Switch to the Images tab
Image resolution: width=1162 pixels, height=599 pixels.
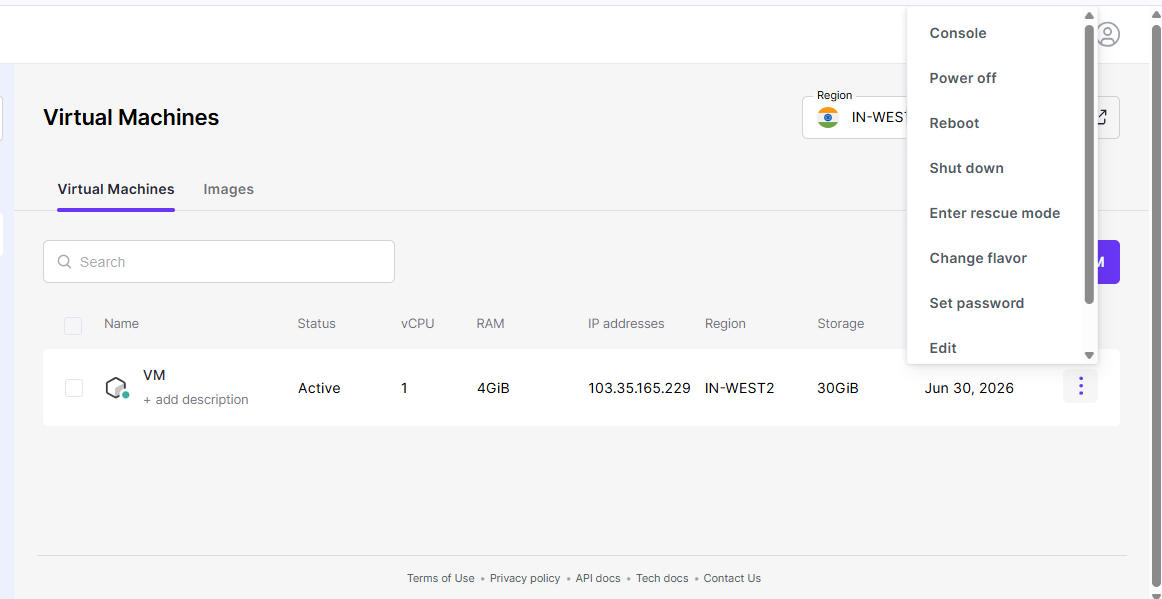tap(228, 189)
